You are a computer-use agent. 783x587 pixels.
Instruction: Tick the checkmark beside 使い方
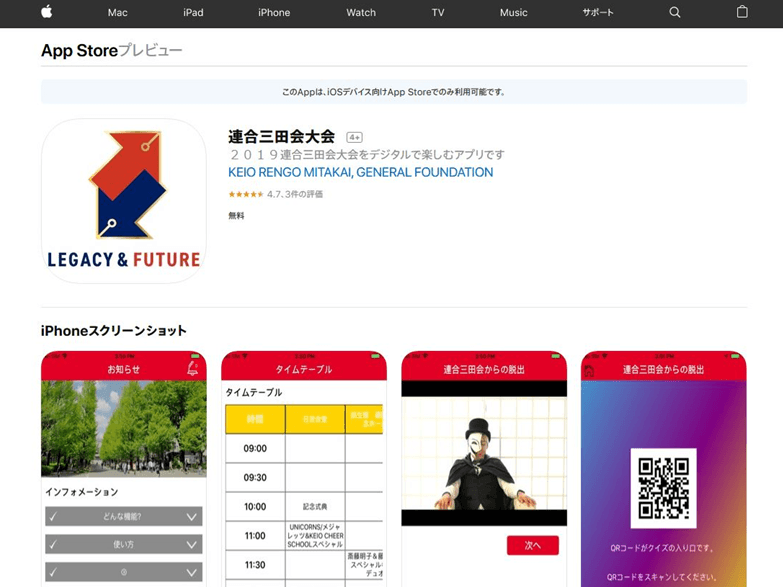(53, 545)
